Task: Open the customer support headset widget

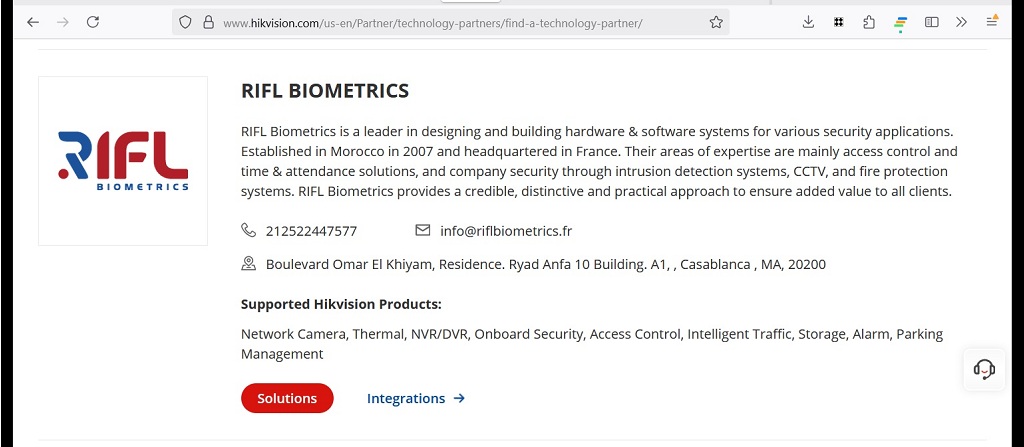Action: click(x=984, y=369)
